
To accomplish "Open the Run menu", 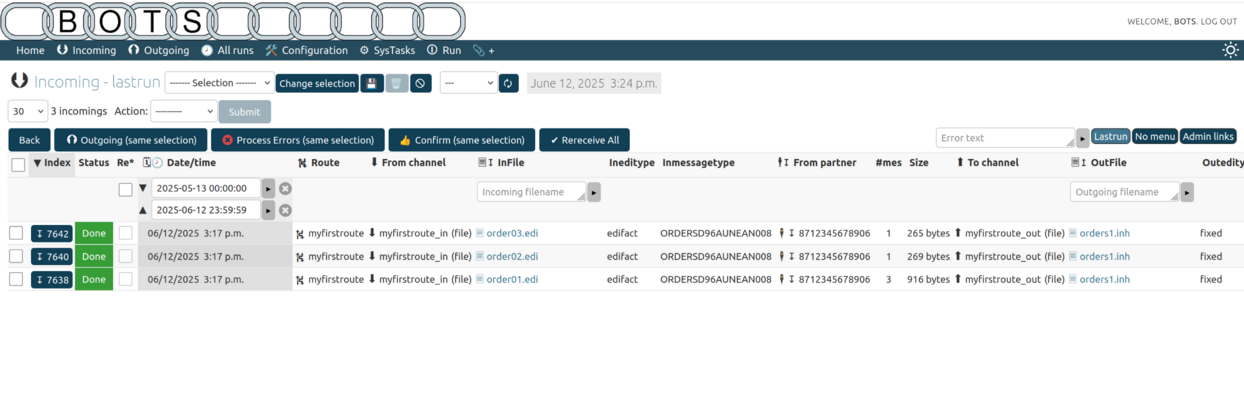I will [x=444, y=50].
